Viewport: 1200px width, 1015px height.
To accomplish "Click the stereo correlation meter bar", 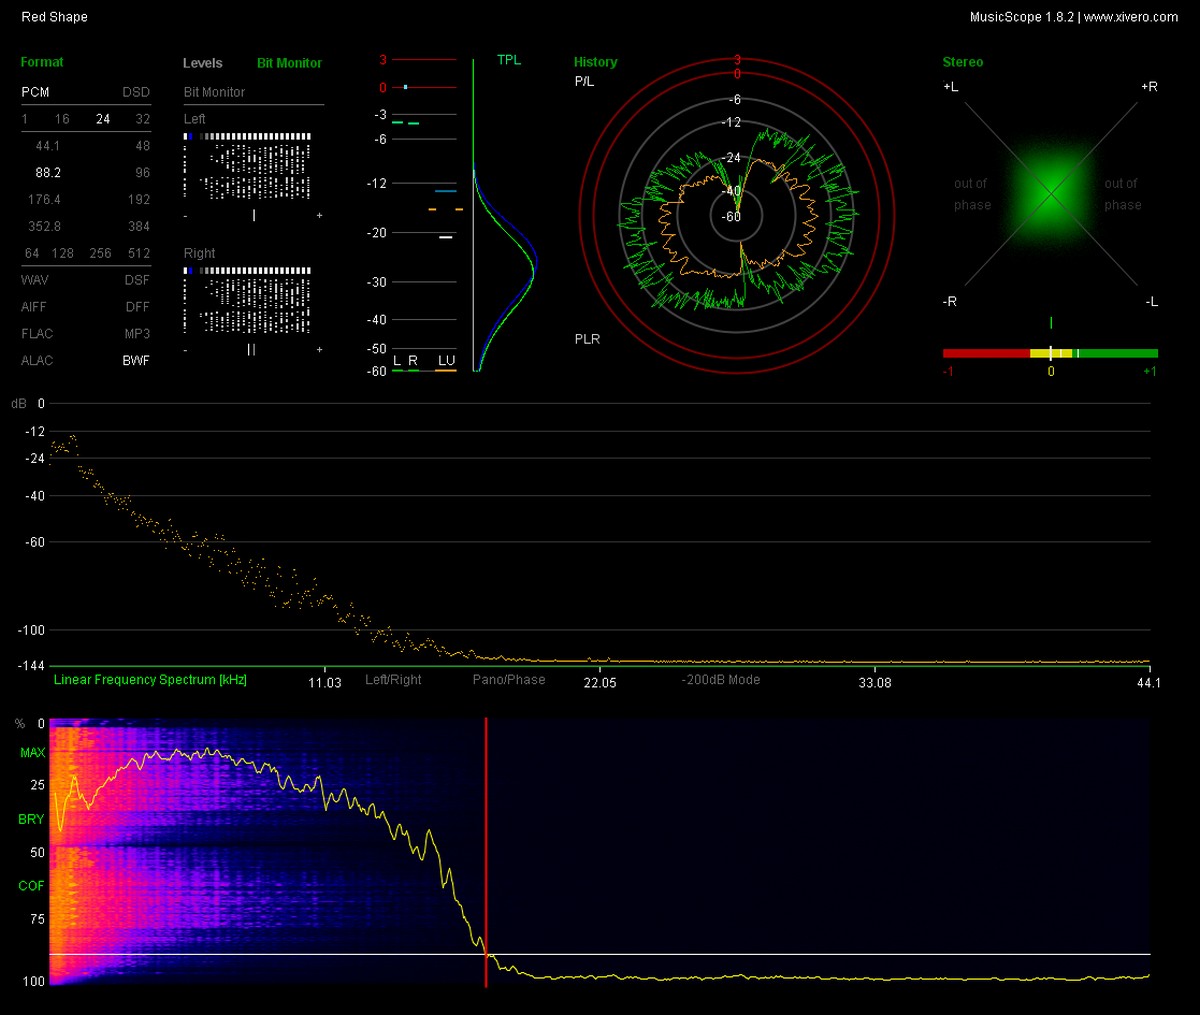I will click(x=1050, y=353).
